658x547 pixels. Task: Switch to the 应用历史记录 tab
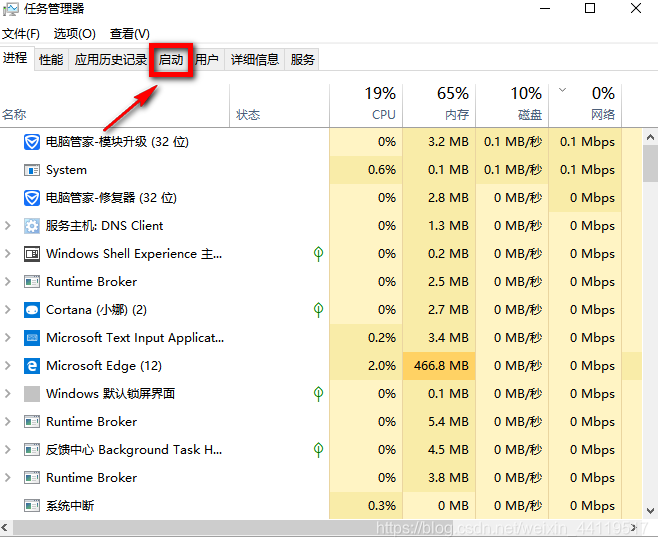(111, 60)
